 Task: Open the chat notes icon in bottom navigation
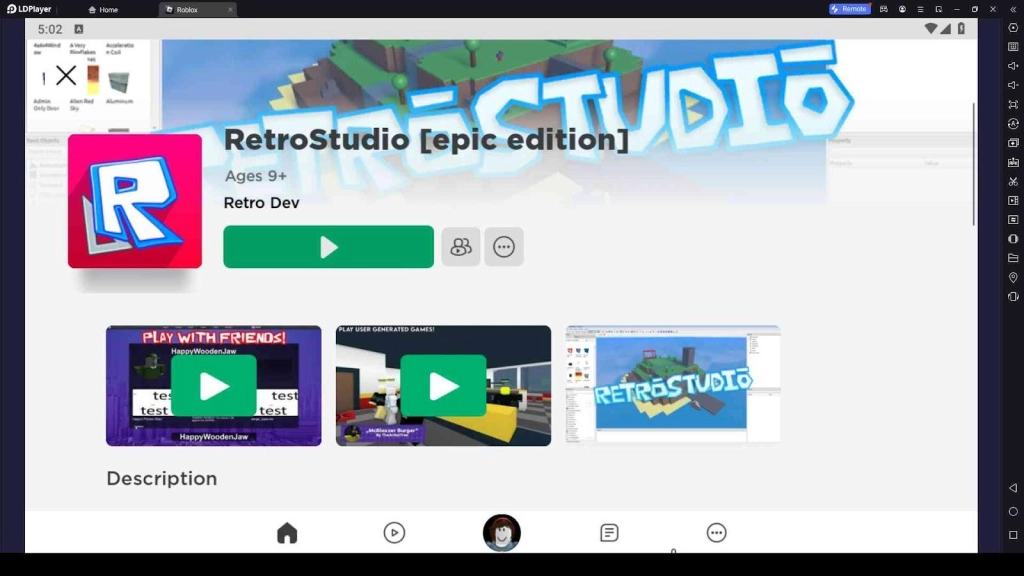(609, 533)
